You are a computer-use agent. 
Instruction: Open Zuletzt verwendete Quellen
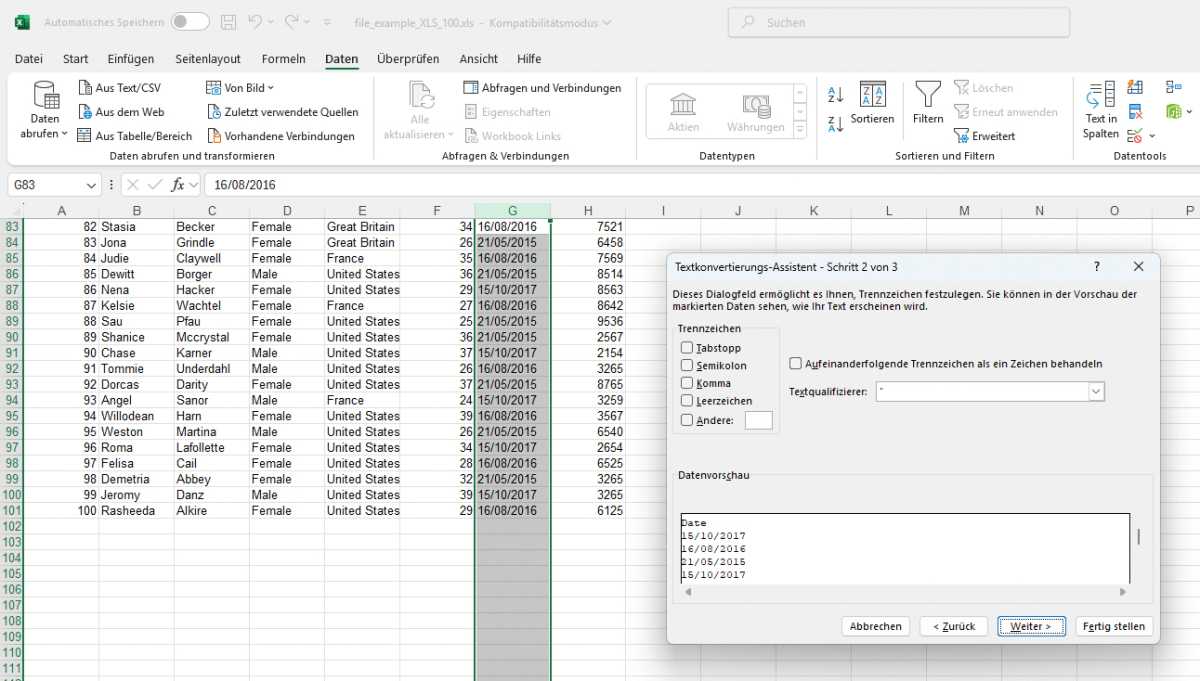[282, 112]
